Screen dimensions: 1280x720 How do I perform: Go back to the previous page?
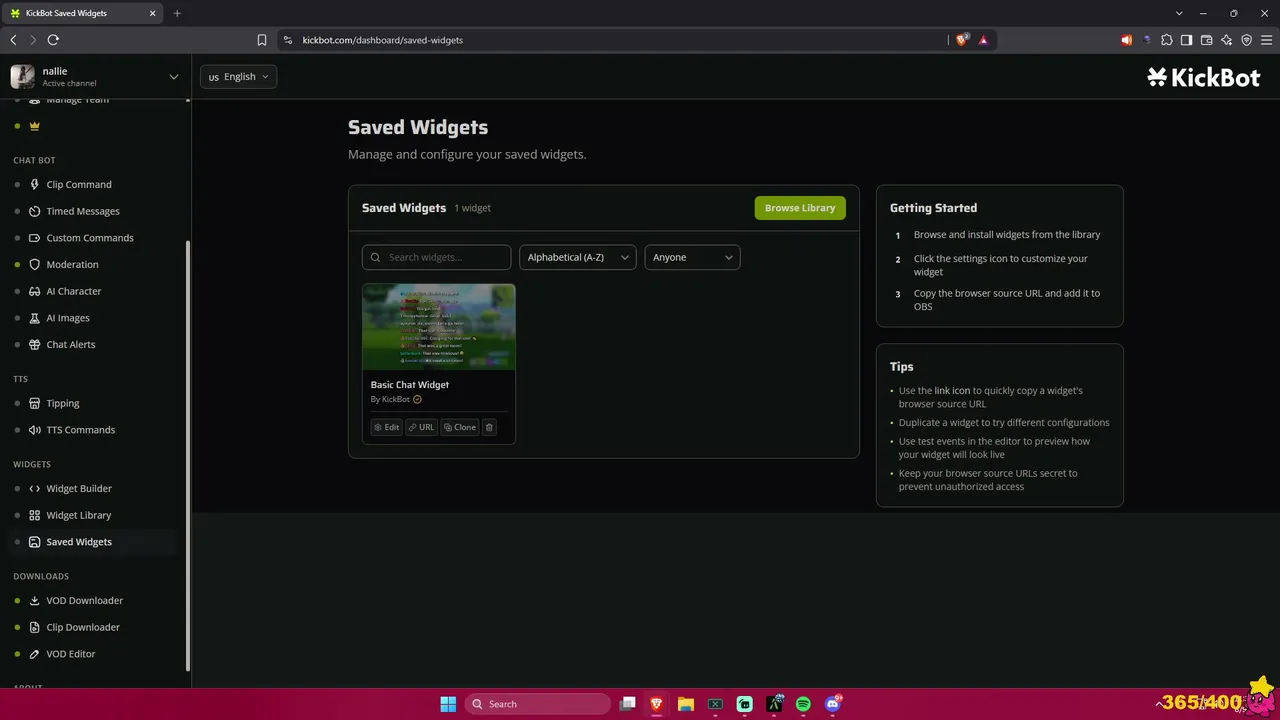pos(13,40)
